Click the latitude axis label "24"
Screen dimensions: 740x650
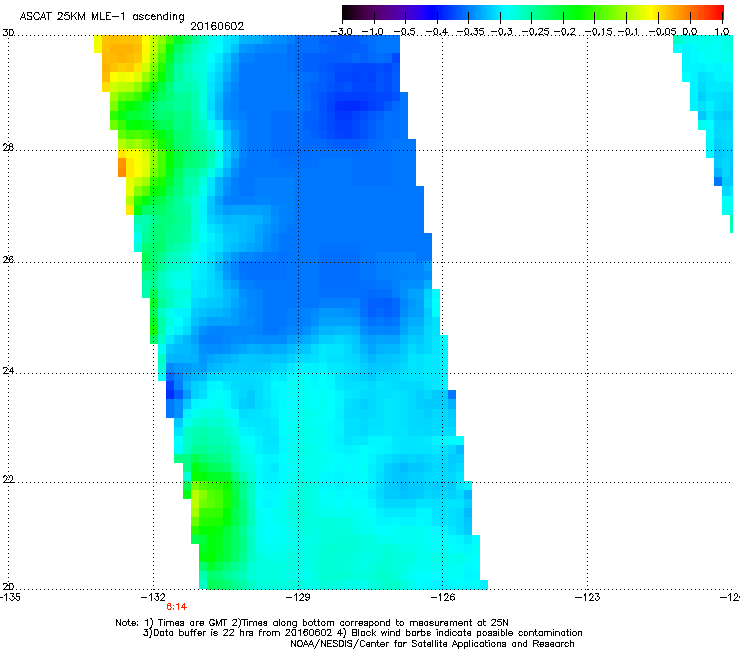click(x=8, y=371)
